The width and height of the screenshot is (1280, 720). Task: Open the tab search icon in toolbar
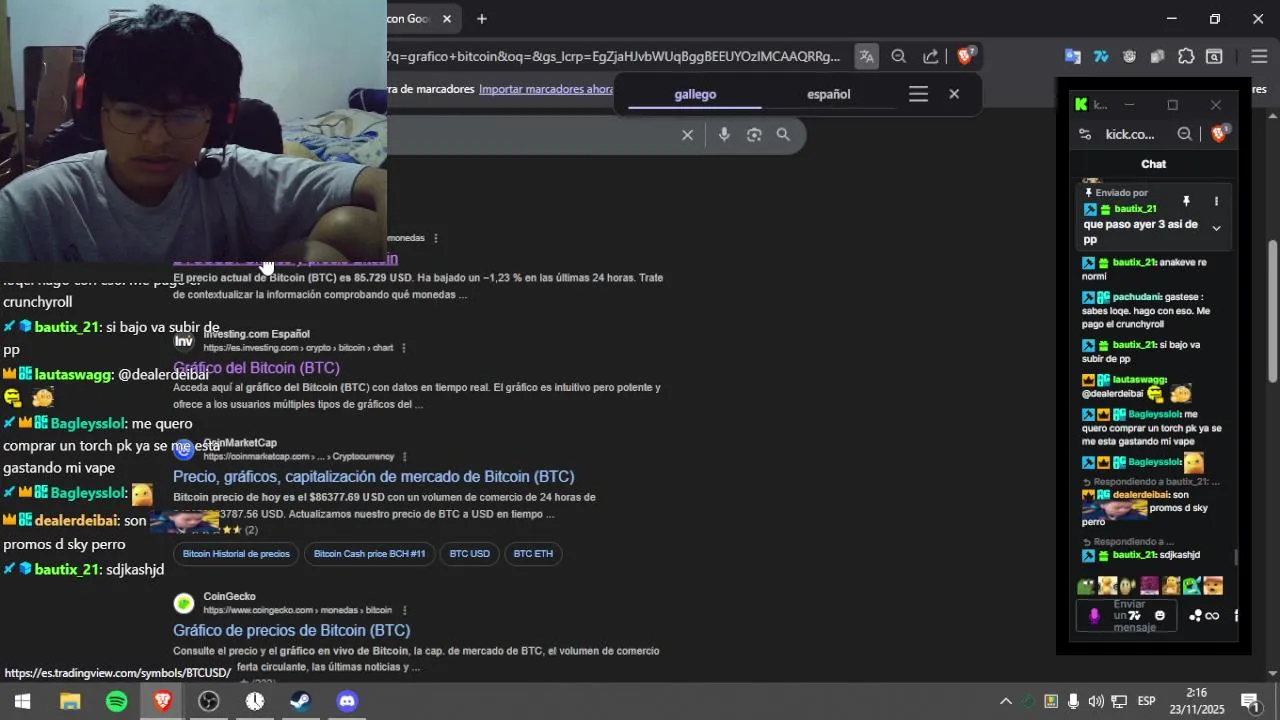click(x=1214, y=57)
